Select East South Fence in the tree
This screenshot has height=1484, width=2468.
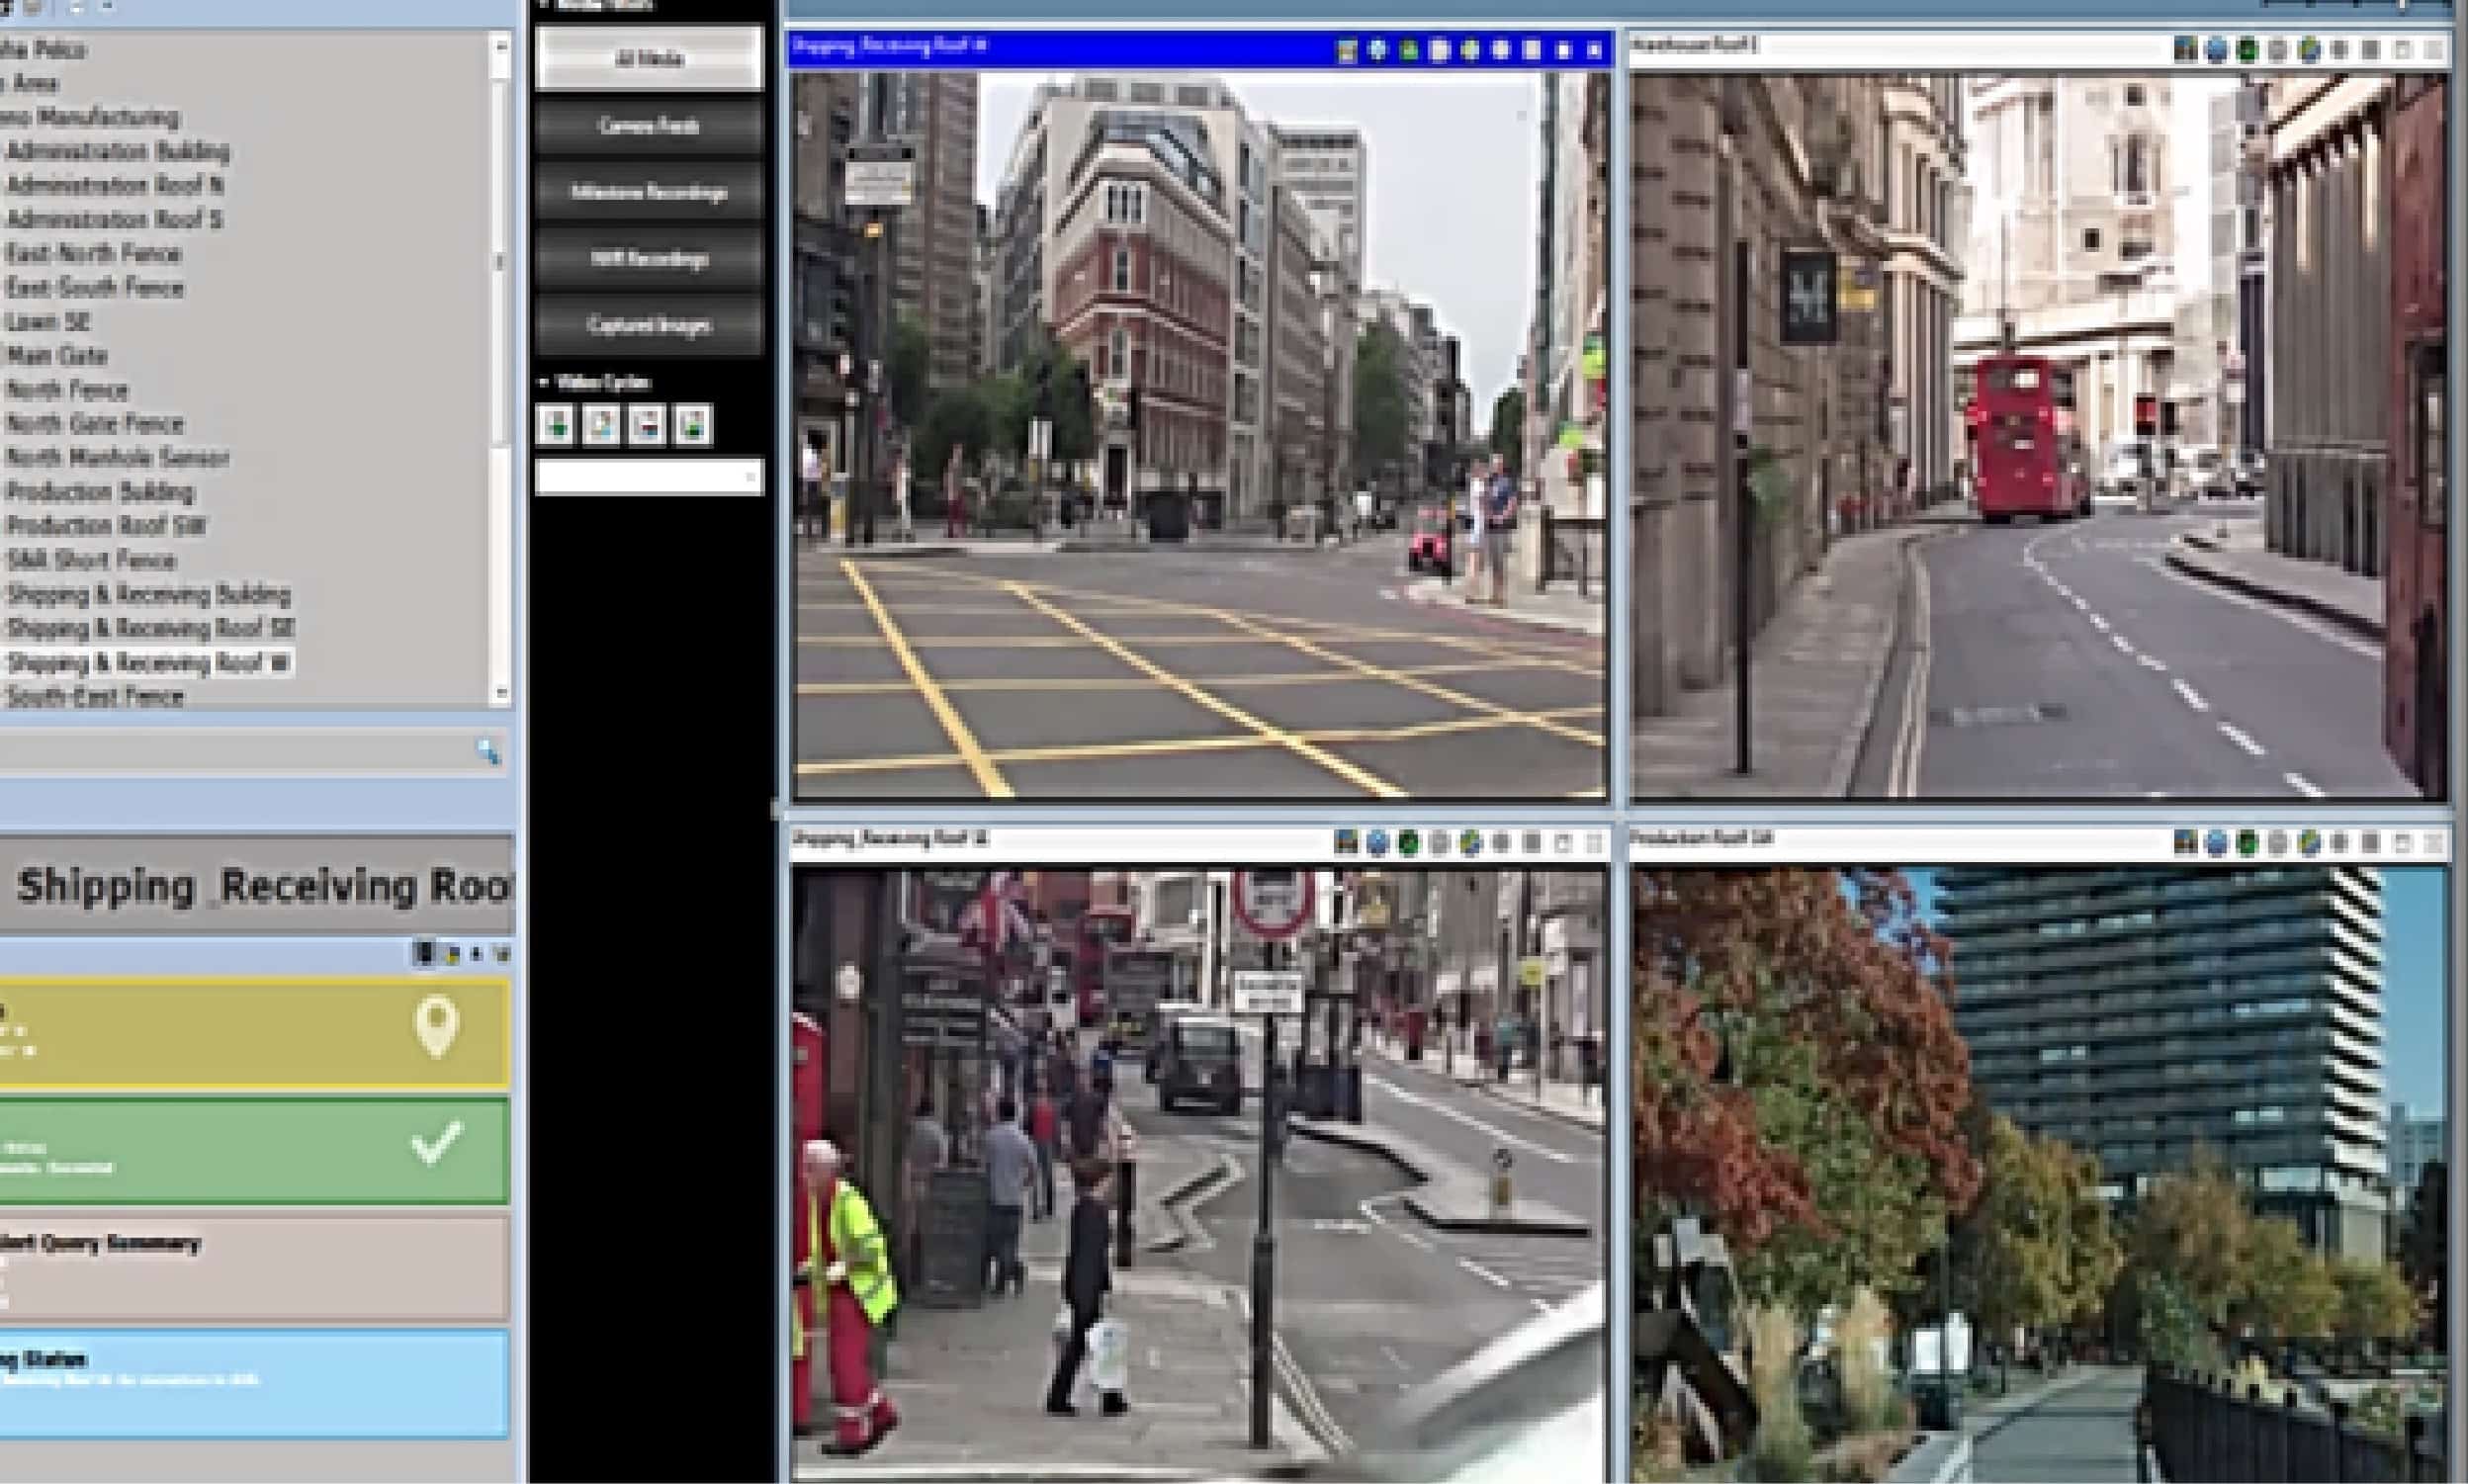(x=95, y=288)
